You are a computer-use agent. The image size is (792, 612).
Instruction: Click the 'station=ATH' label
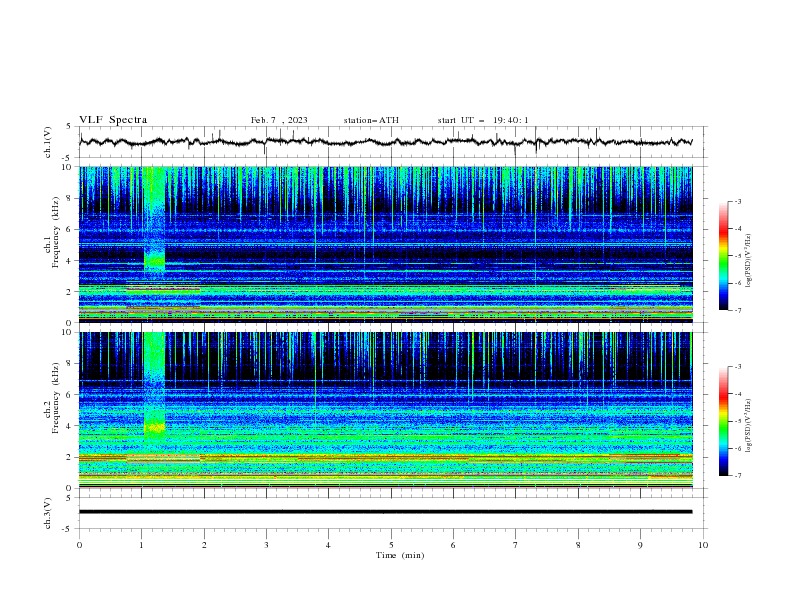pyautogui.click(x=371, y=120)
